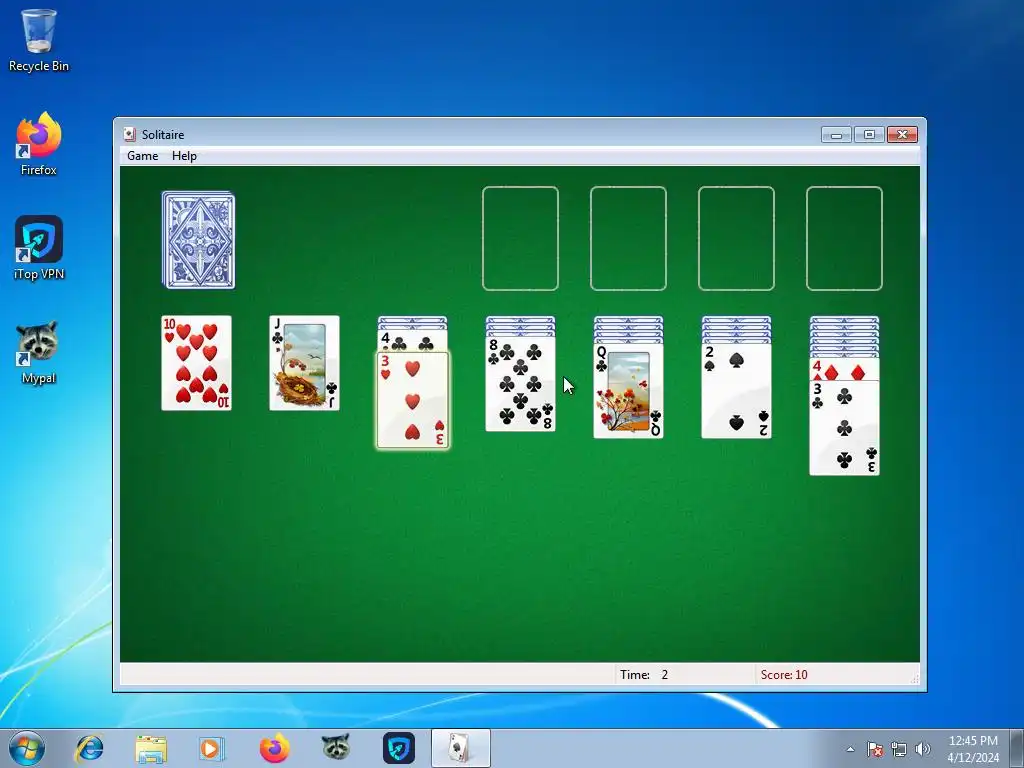This screenshot has height=768, width=1024.
Task: Click the fourth empty foundation slot
Action: coord(844,238)
